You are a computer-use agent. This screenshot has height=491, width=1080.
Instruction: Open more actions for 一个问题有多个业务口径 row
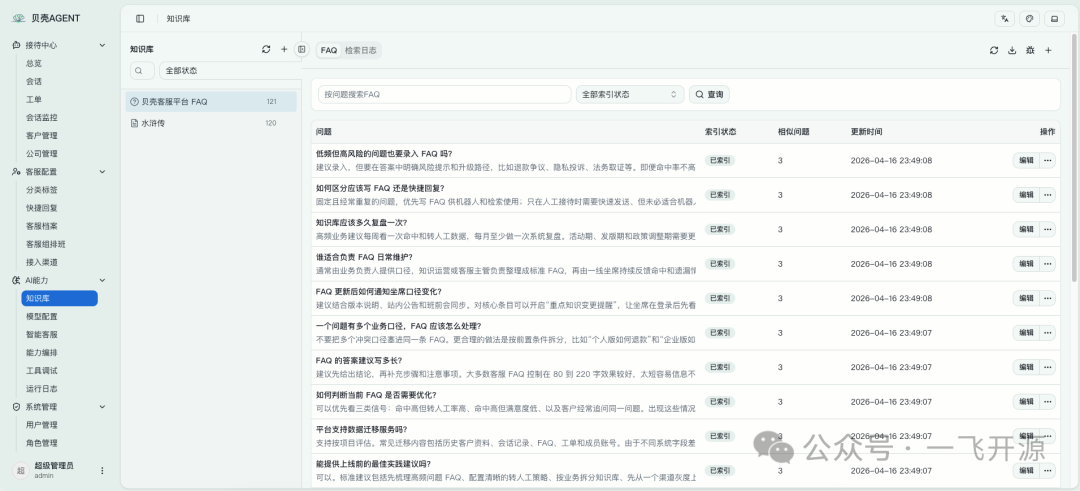tap(1048, 333)
